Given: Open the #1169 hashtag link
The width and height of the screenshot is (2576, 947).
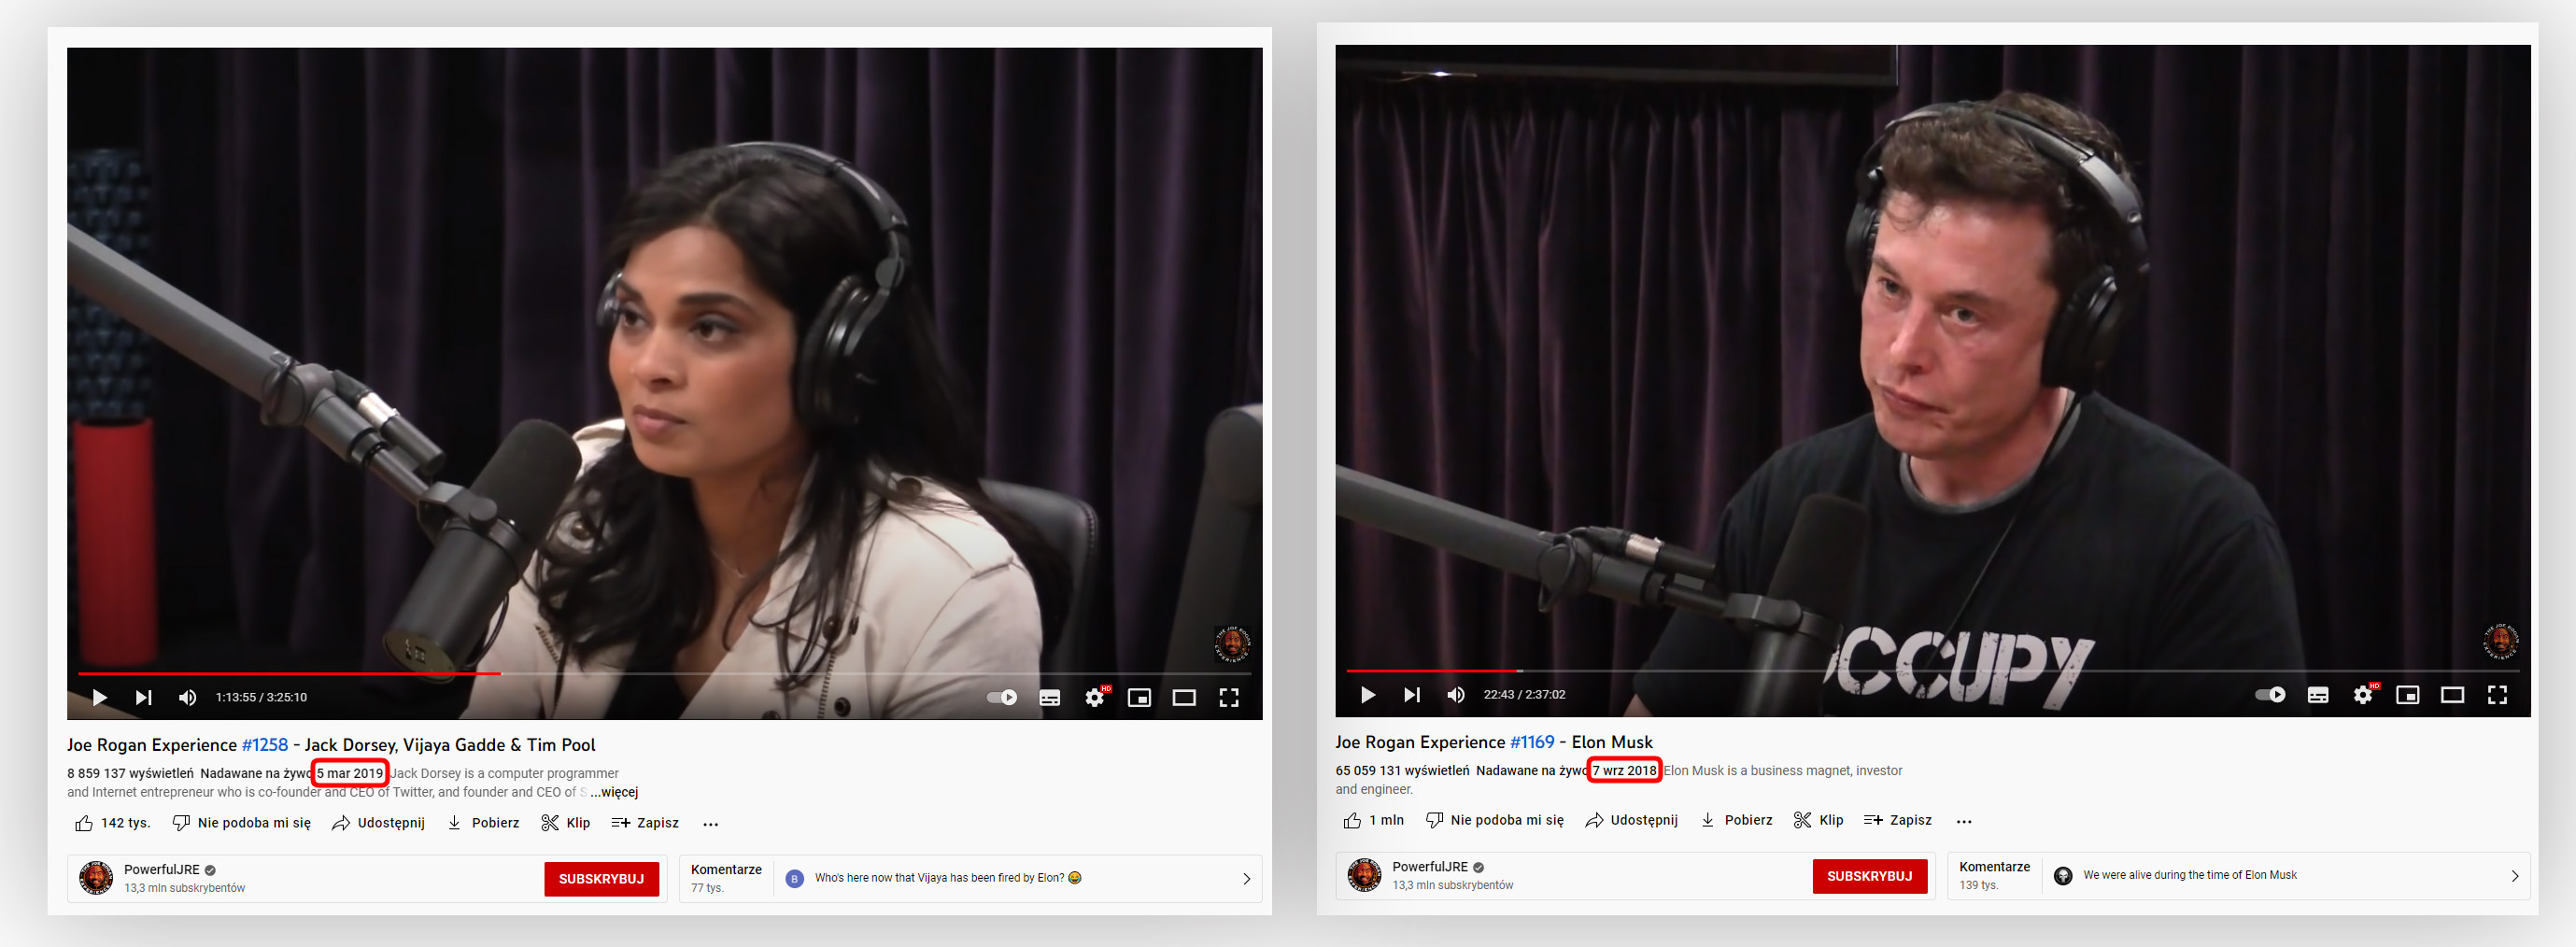Looking at the screenshot, I should (1531, 742).
